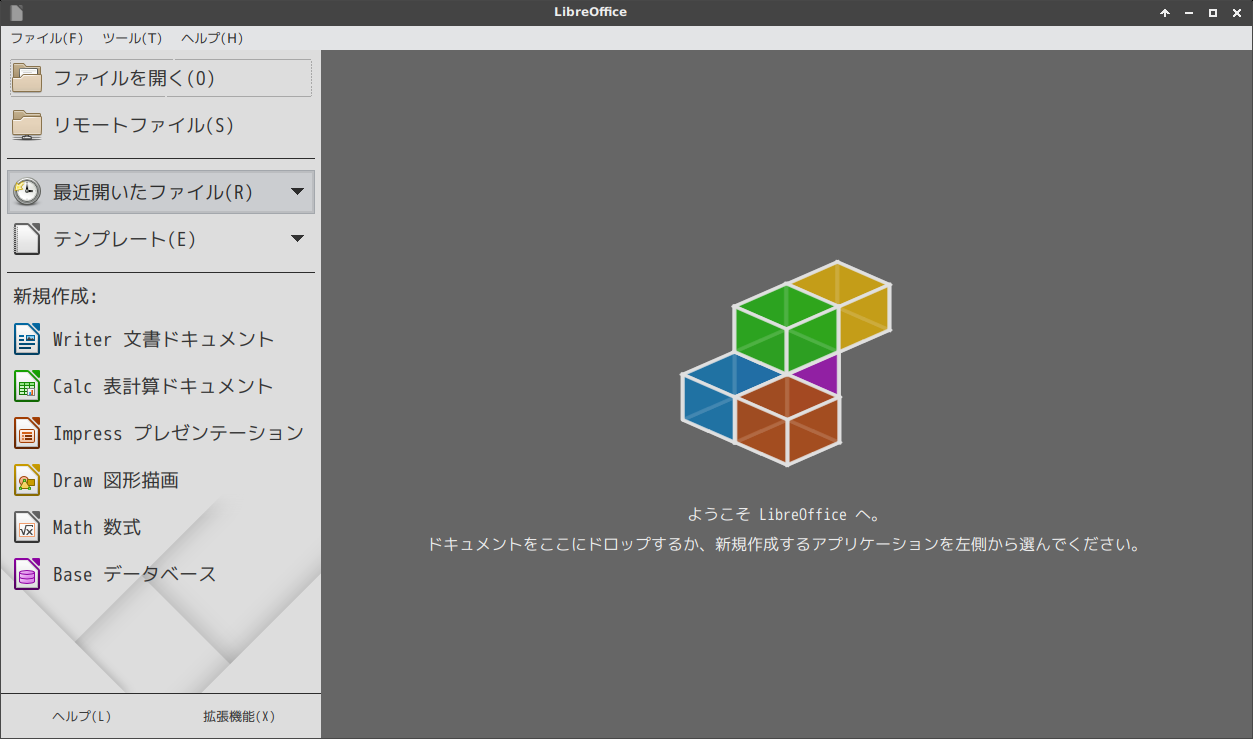Show テンプレート(E) list
Viewport: 1253px width, 739px height.
(x=161, y=239)
